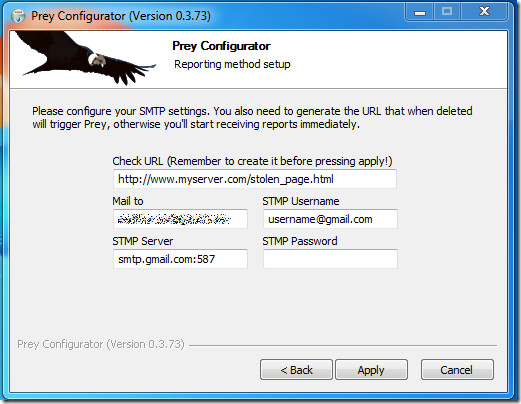This screenshot has width=521, height=404.
Task: Focus the empty STMP Password field
Action: 330,259
